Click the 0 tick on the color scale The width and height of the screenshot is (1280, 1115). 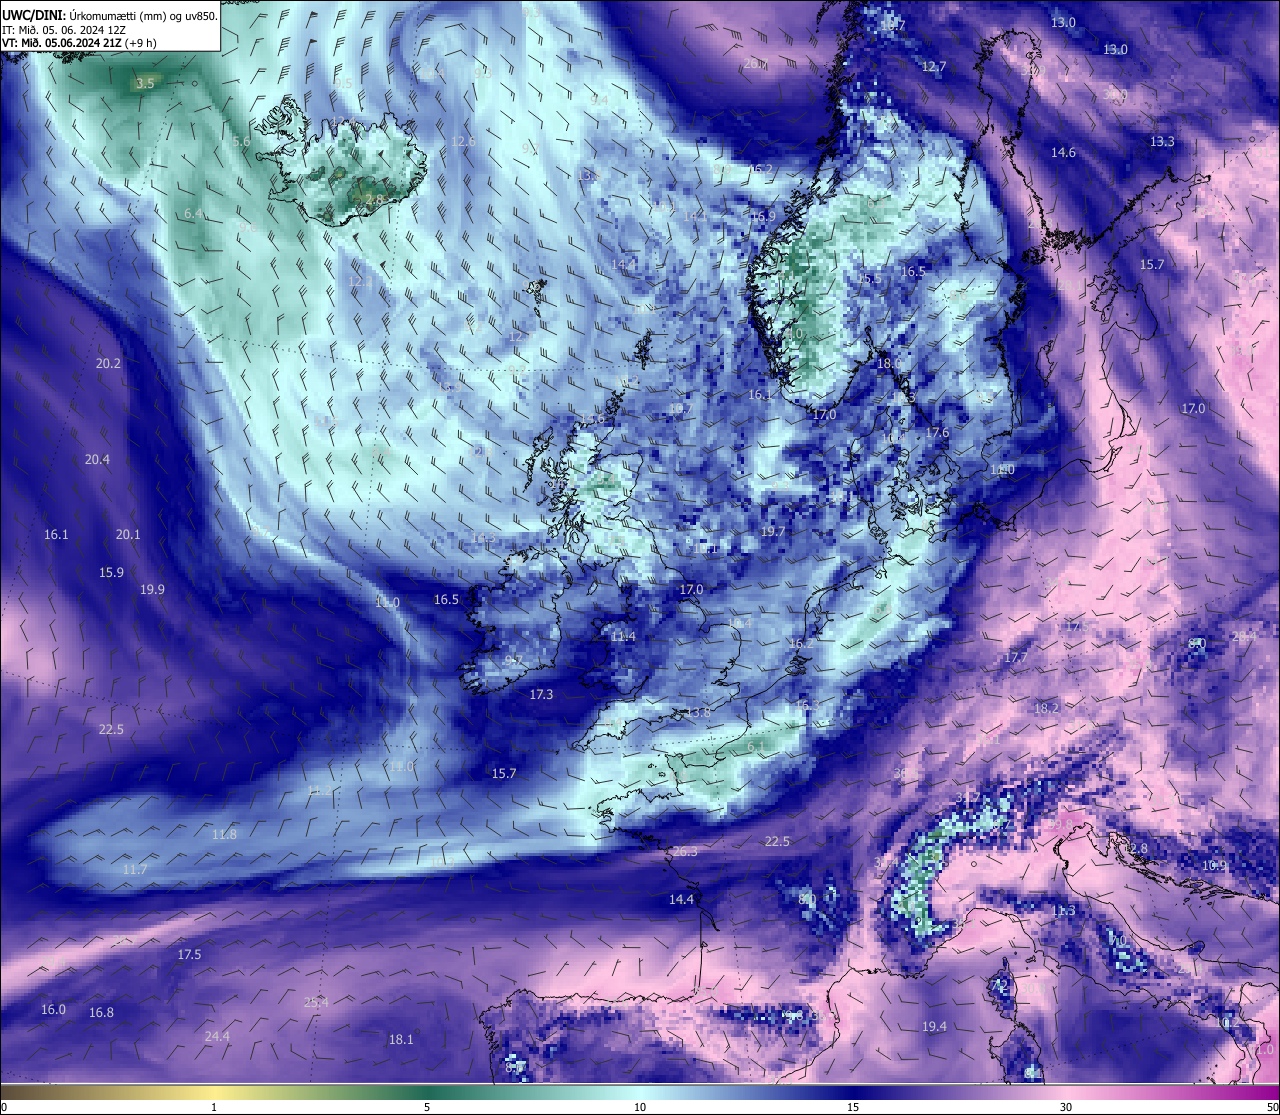[x=4, y=1107]
